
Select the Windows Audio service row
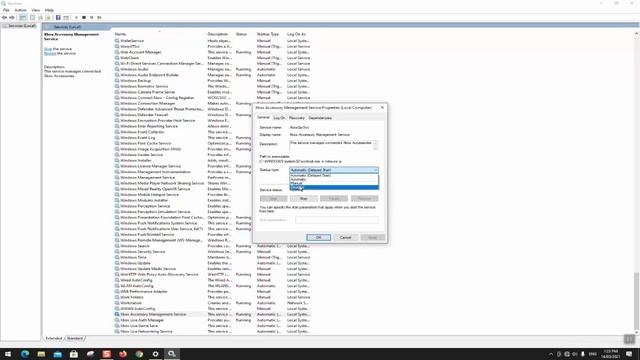coord(212,69)
